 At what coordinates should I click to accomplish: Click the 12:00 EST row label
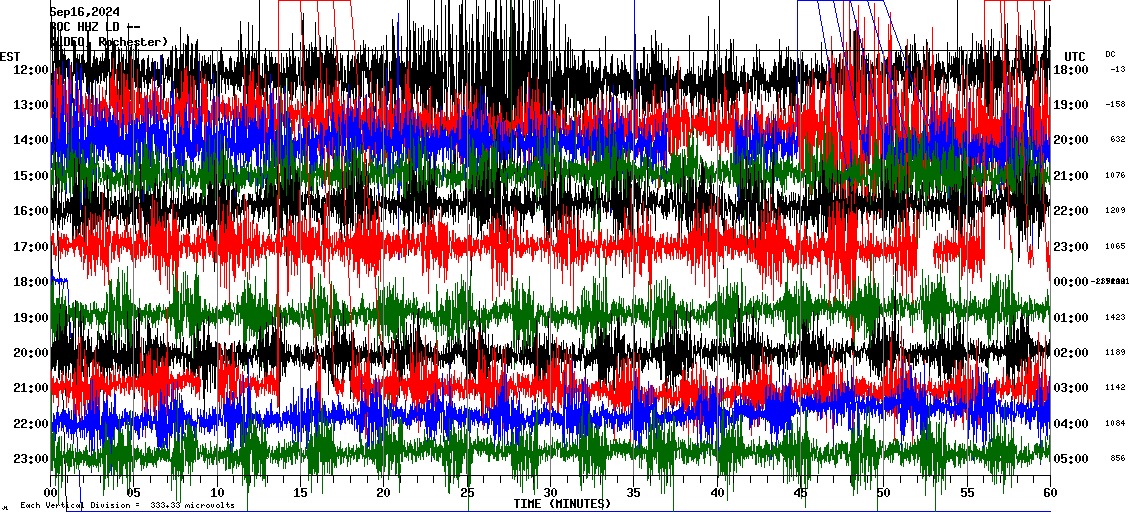pyautogui.click(x=30, y=70)
